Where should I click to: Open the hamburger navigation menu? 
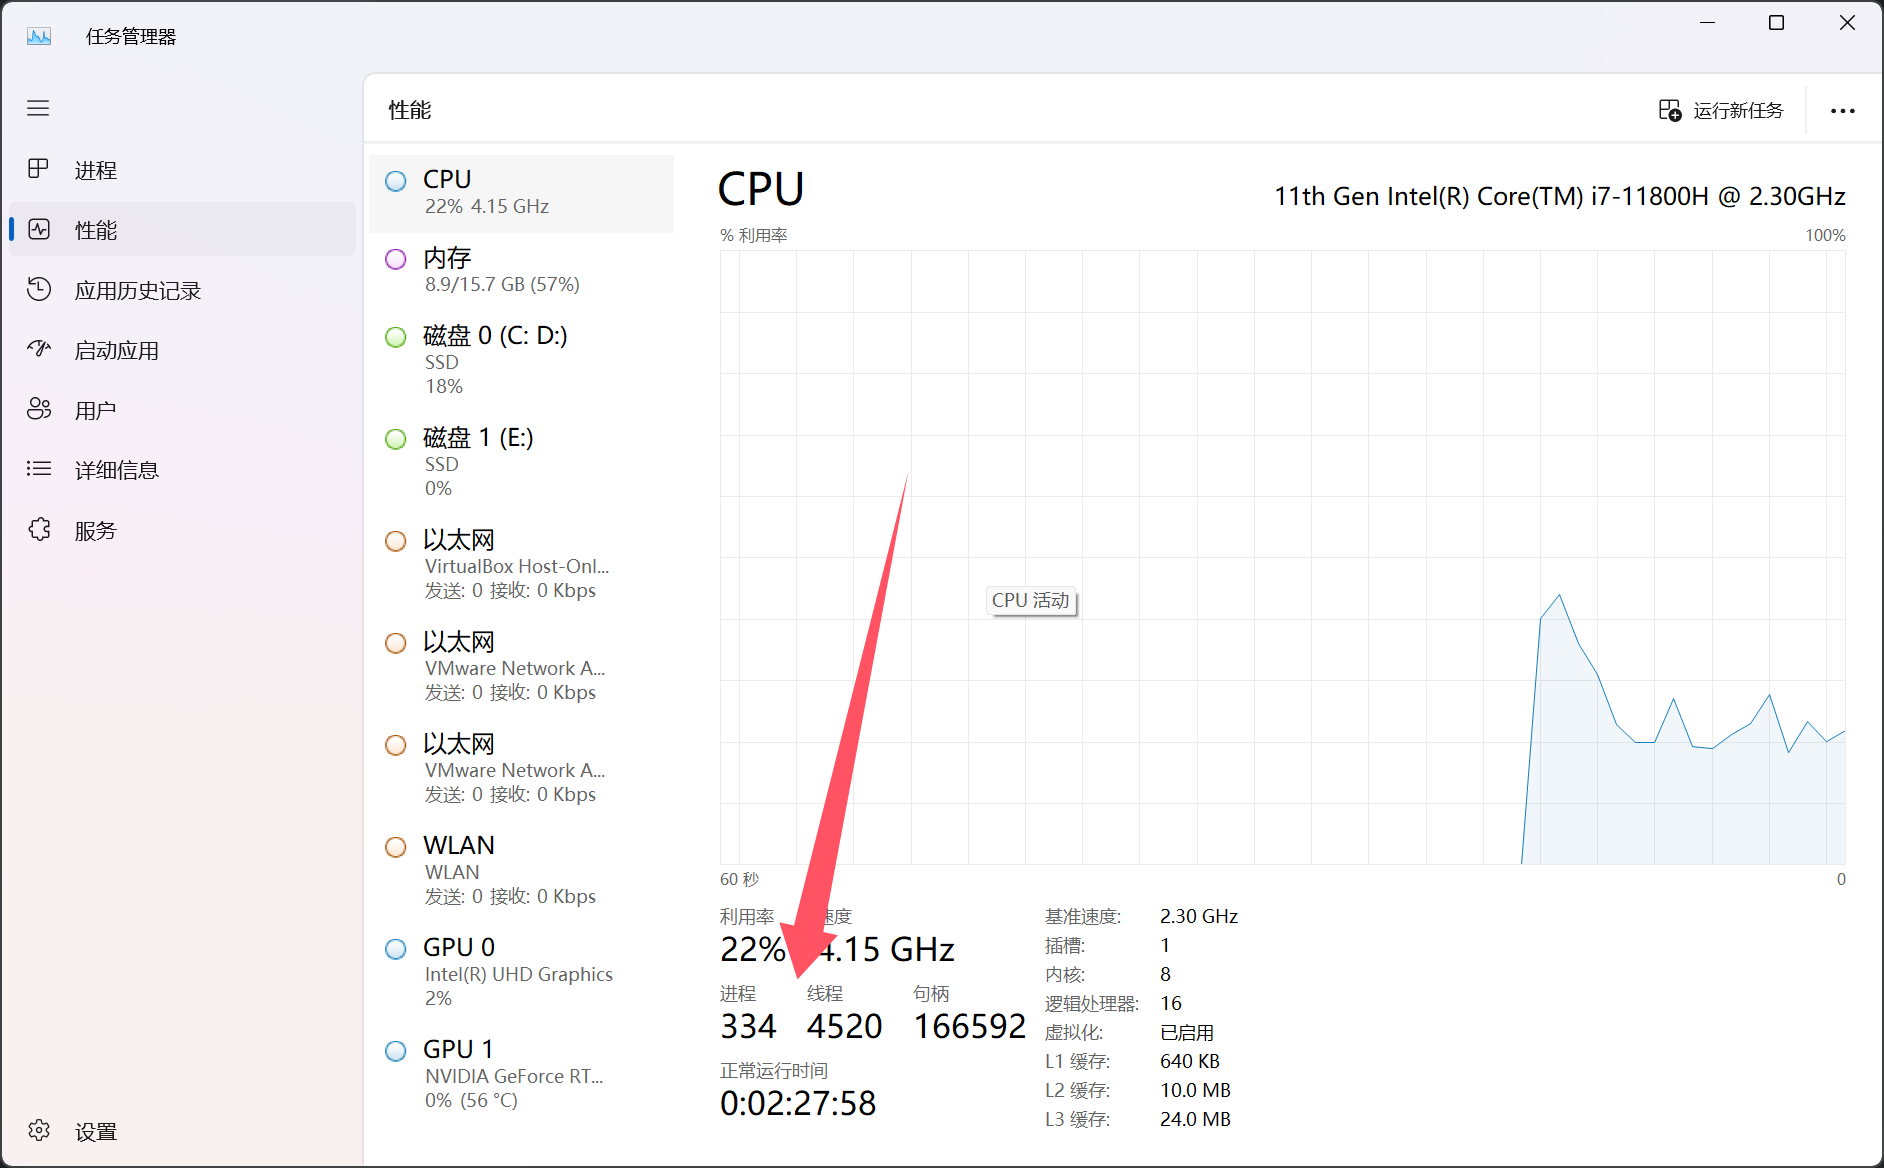38,108
